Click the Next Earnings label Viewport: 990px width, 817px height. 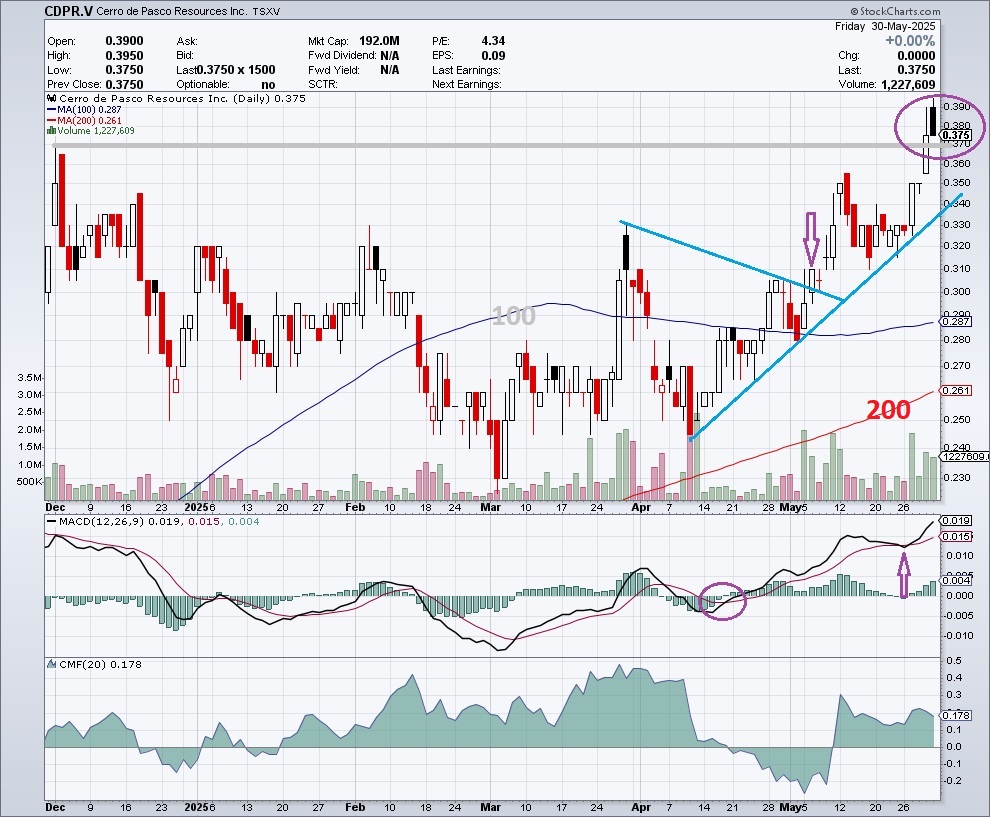coord(467,85)
